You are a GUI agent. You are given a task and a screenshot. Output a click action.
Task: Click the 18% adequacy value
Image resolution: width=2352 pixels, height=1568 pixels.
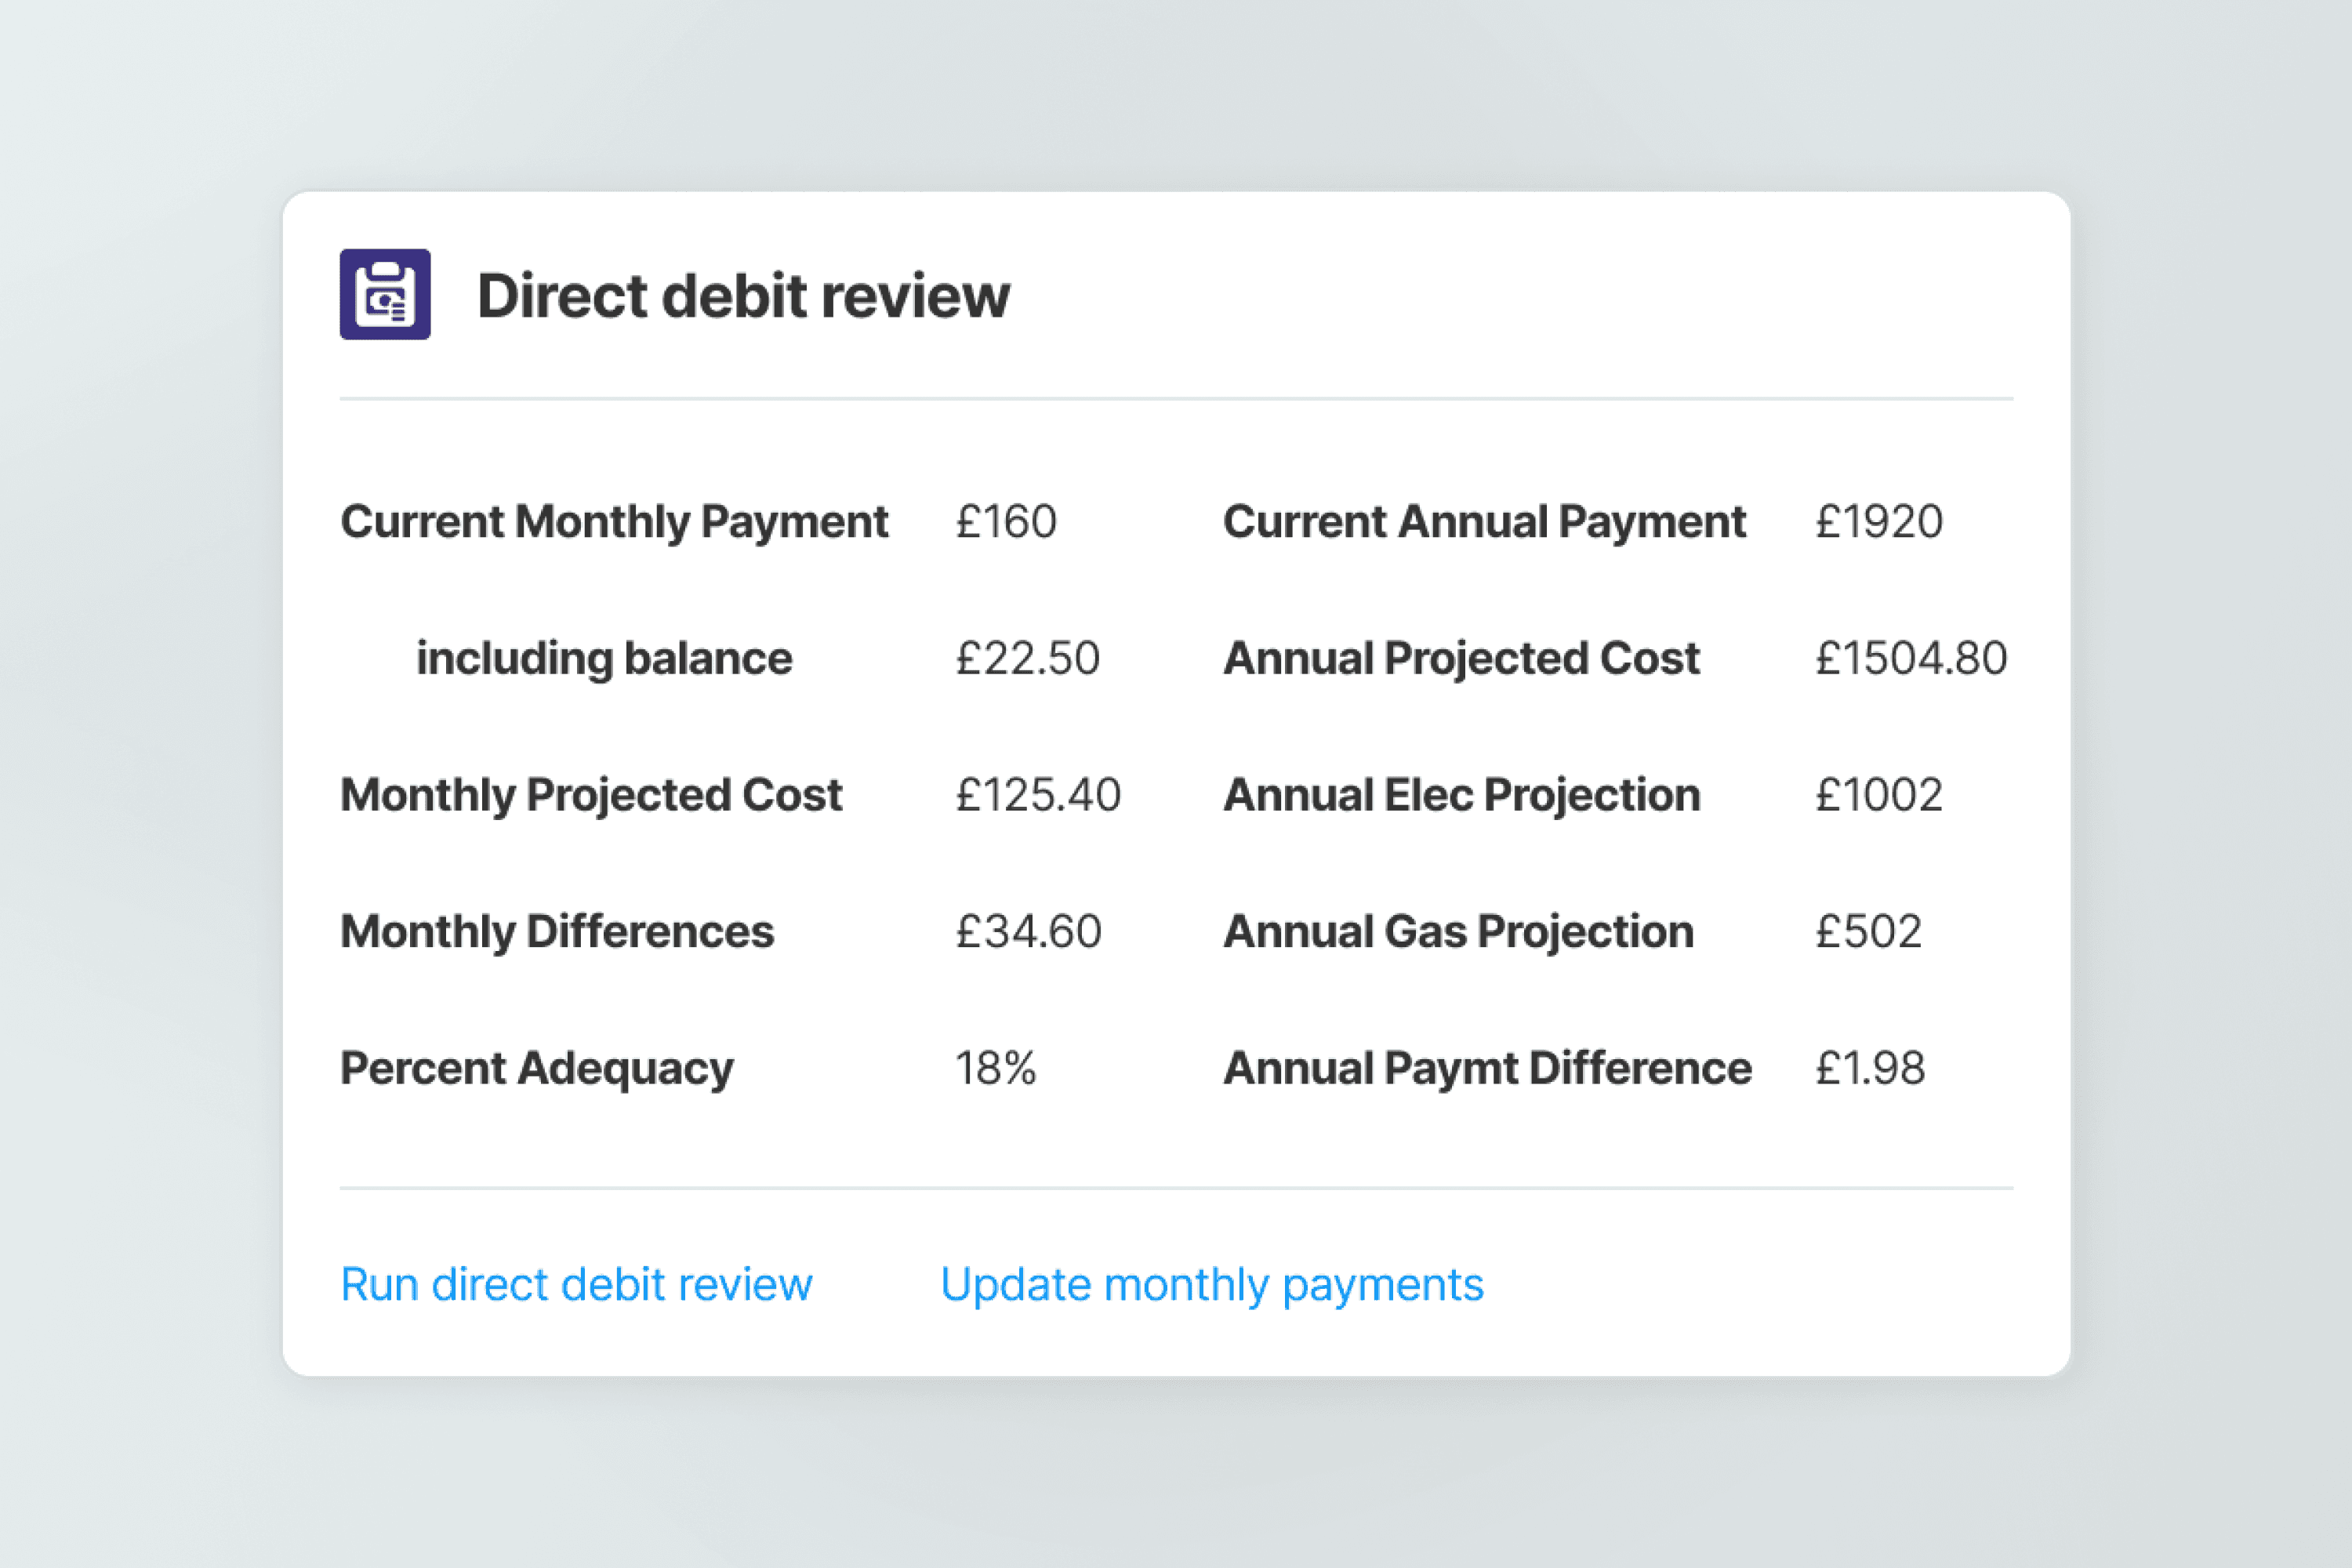tap(995, 1068)
